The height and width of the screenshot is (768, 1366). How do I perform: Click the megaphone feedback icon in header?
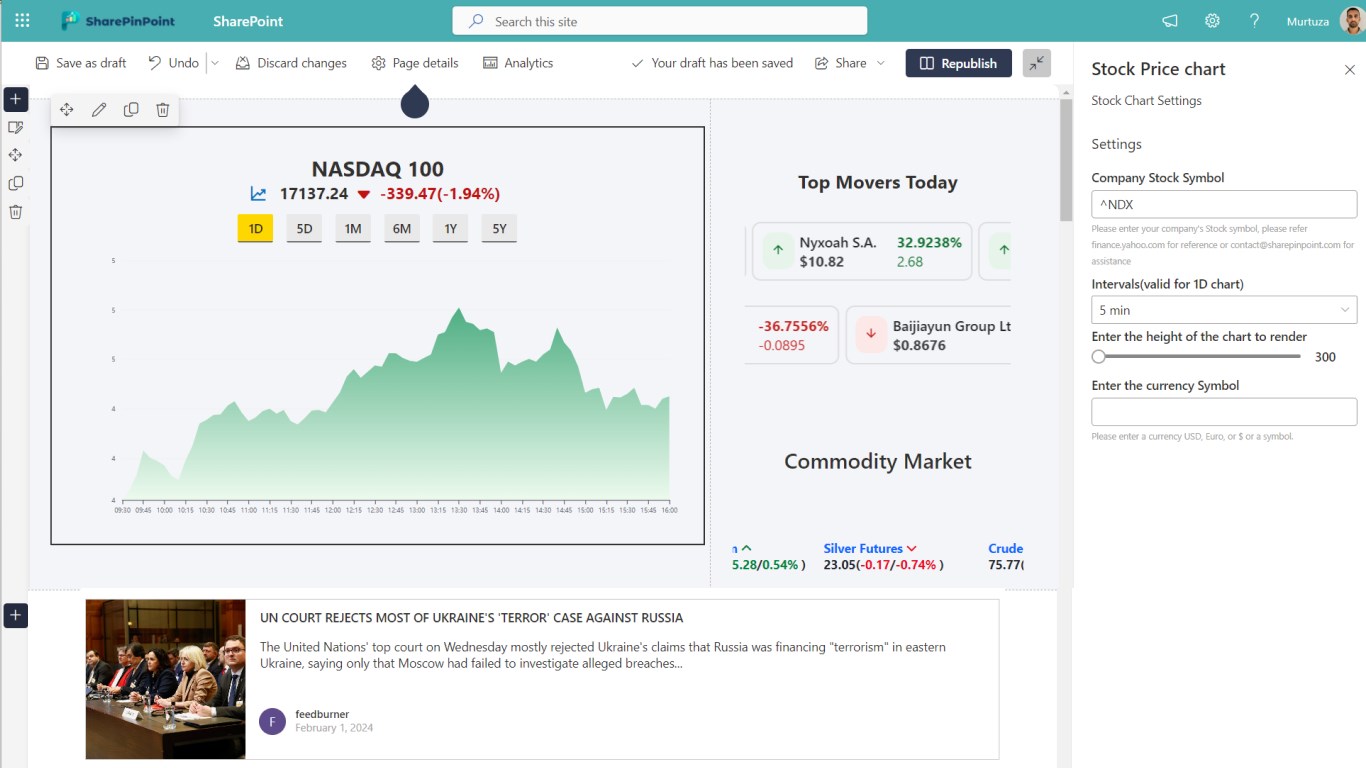tap(1169, 21)
